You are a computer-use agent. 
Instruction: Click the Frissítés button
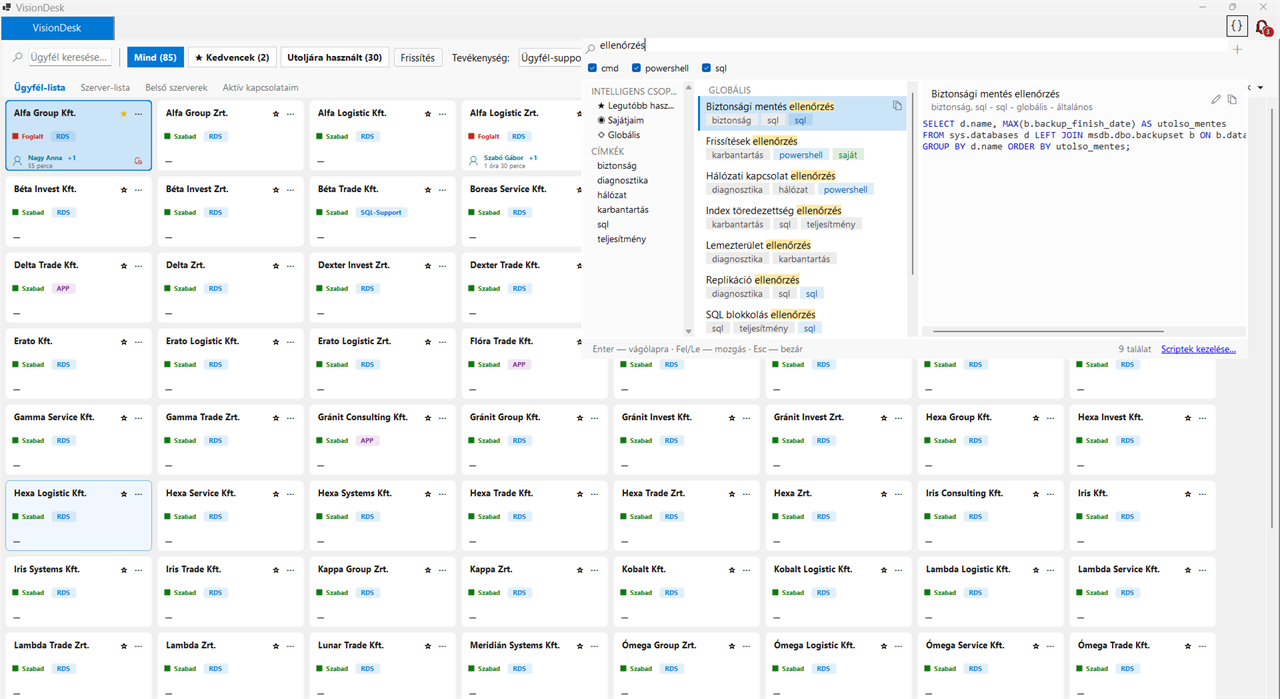tap(417, 58)
